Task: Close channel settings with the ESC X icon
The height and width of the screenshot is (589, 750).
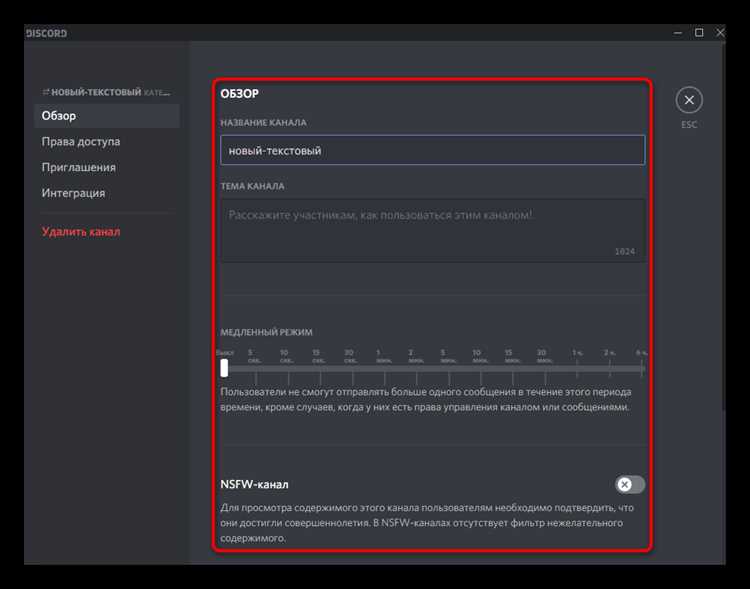Action: (x=689, y=100)
